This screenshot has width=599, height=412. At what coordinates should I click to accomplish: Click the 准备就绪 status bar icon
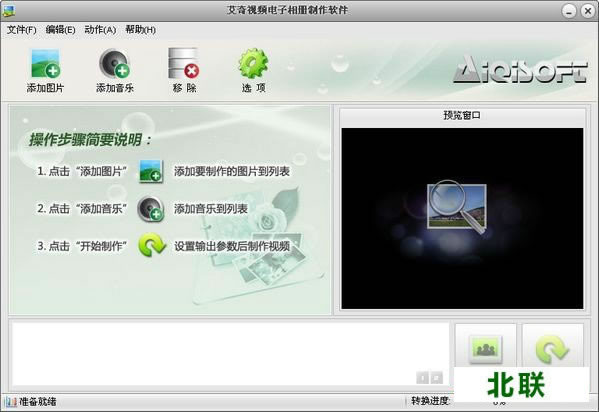11,402
